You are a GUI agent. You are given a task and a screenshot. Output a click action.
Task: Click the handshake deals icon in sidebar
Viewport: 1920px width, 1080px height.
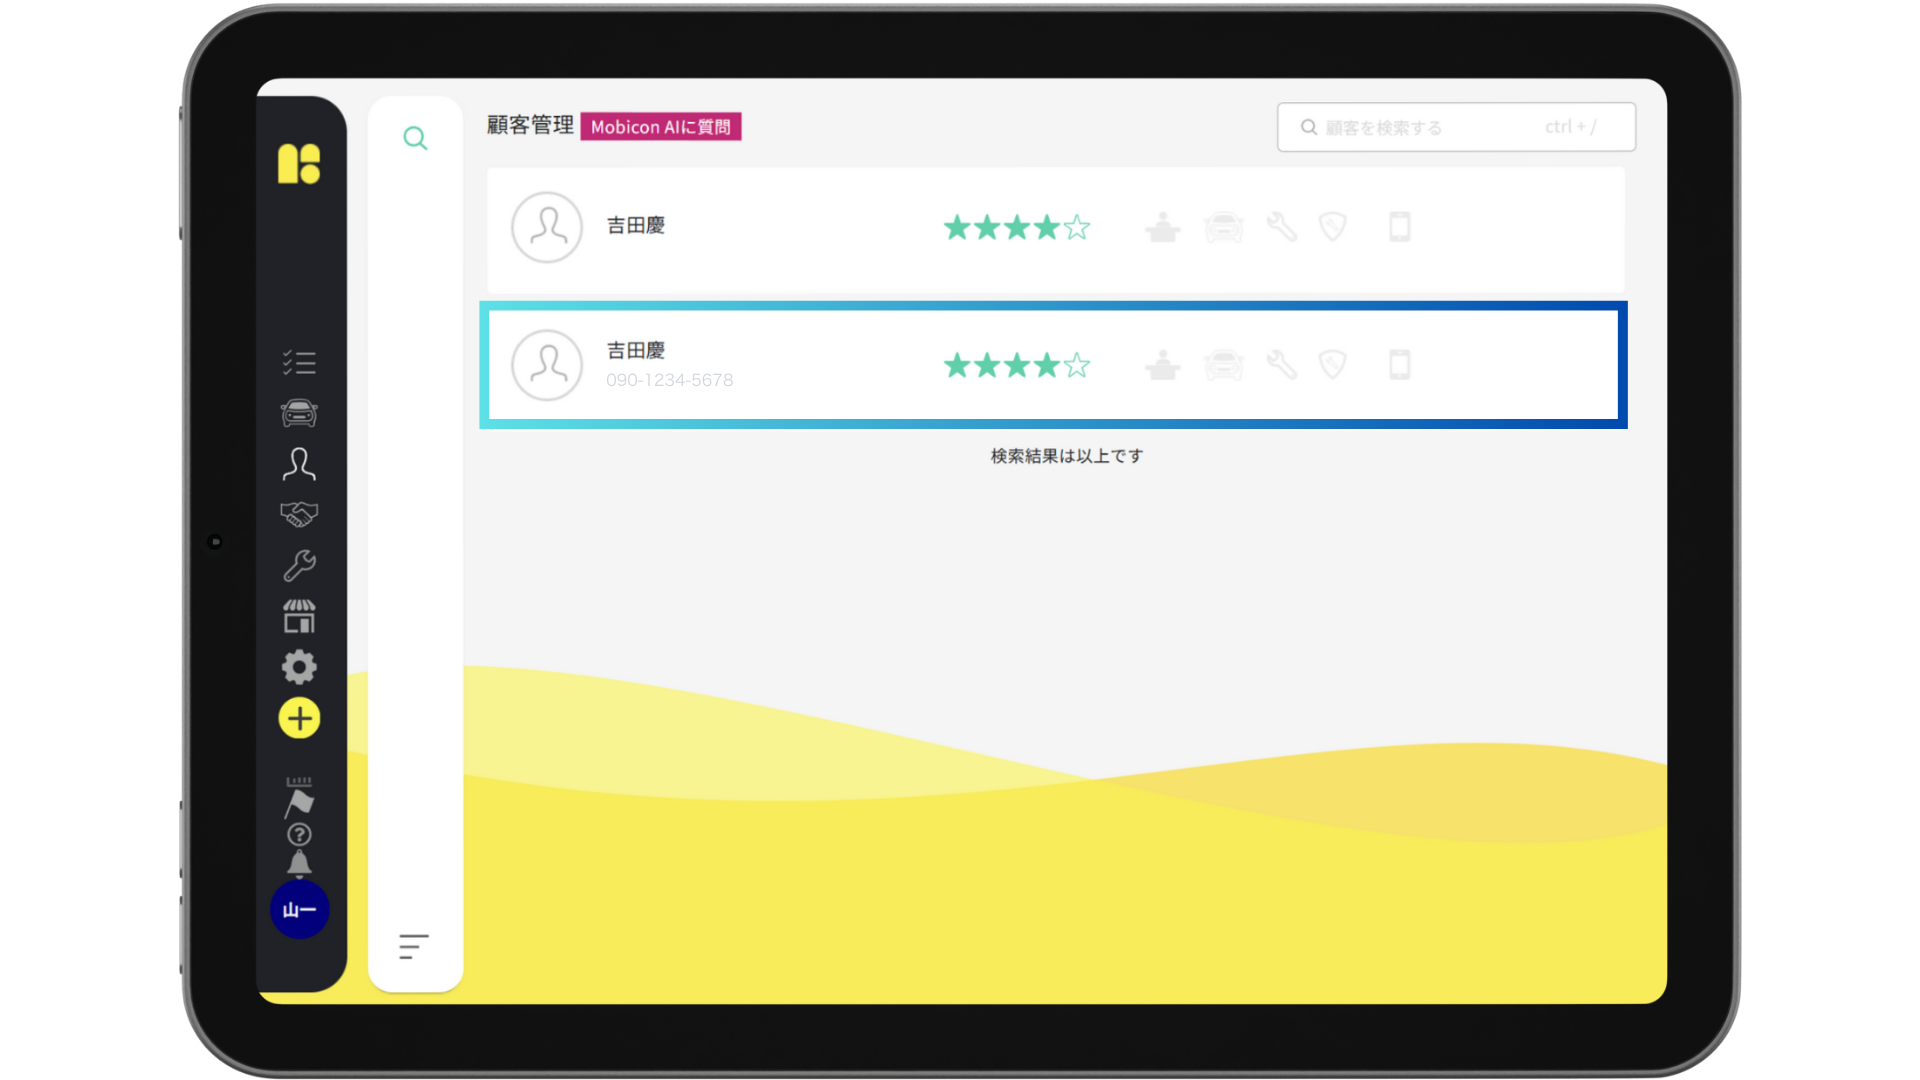point(299,514)
